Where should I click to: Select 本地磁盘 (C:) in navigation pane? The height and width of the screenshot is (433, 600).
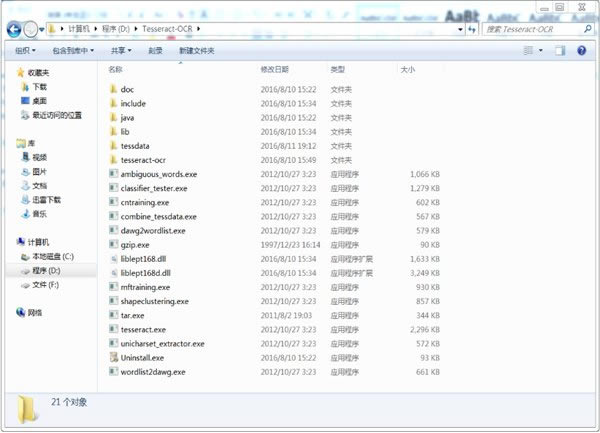pyautogui.click(x=52, y=257)
